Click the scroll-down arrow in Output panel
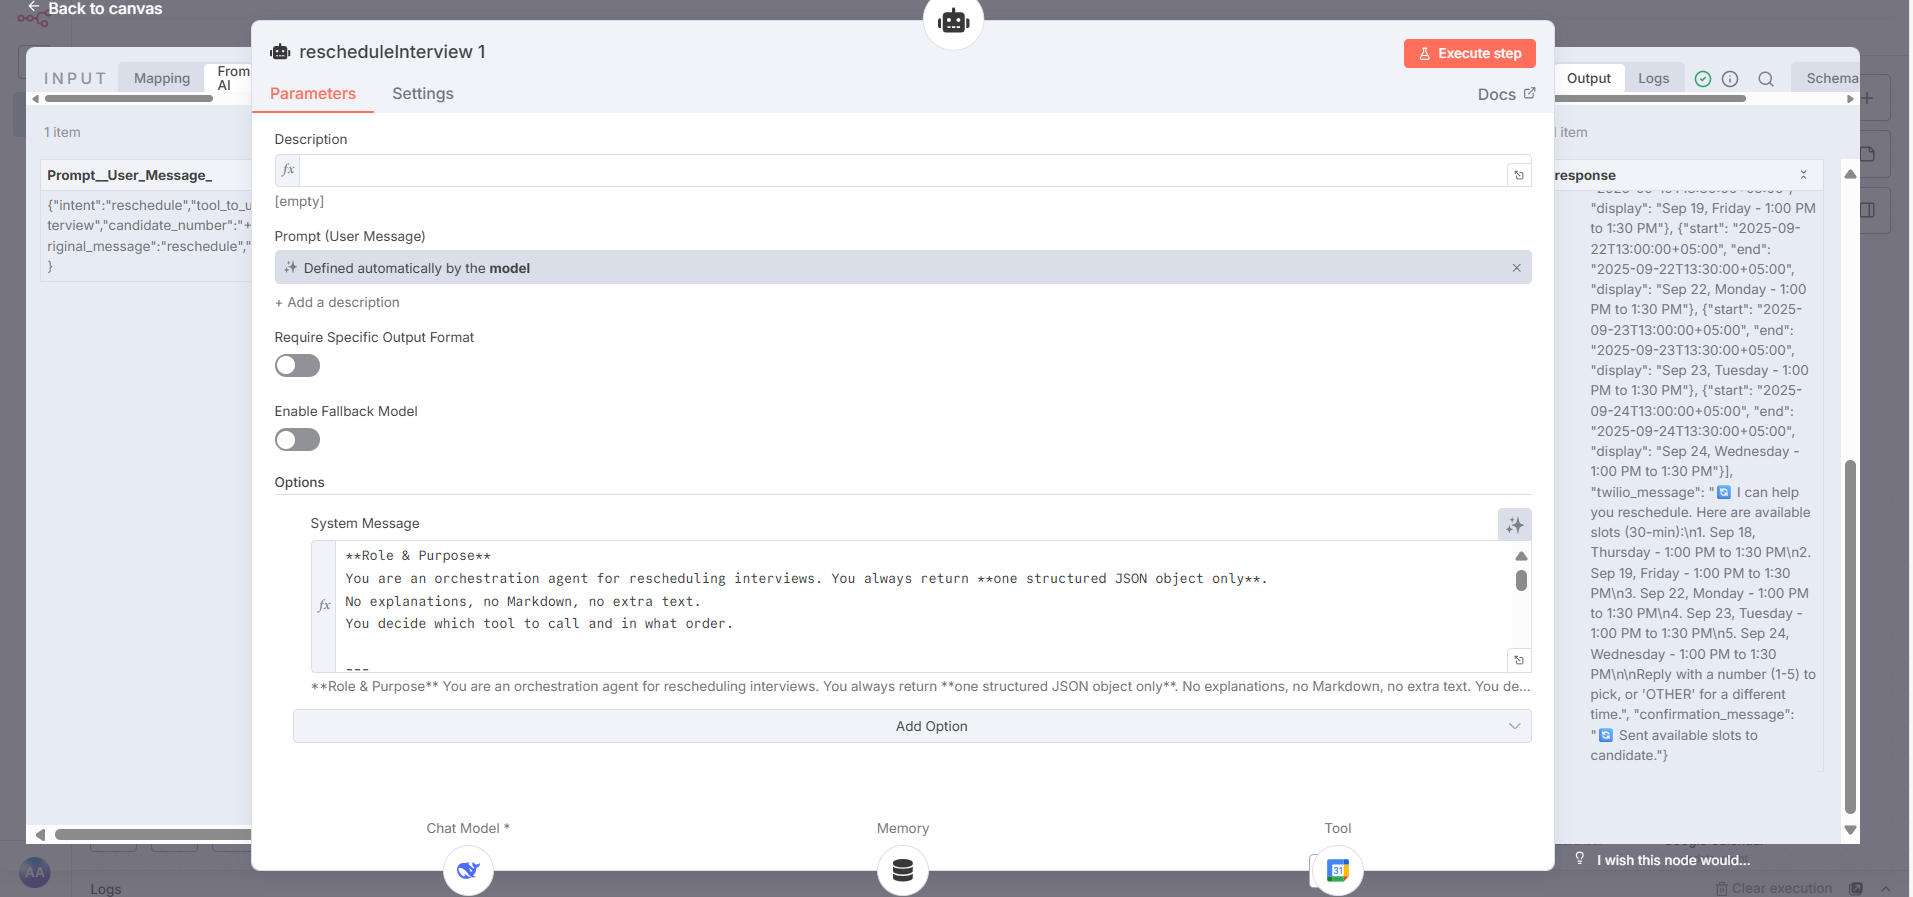 pos(1850,830)
